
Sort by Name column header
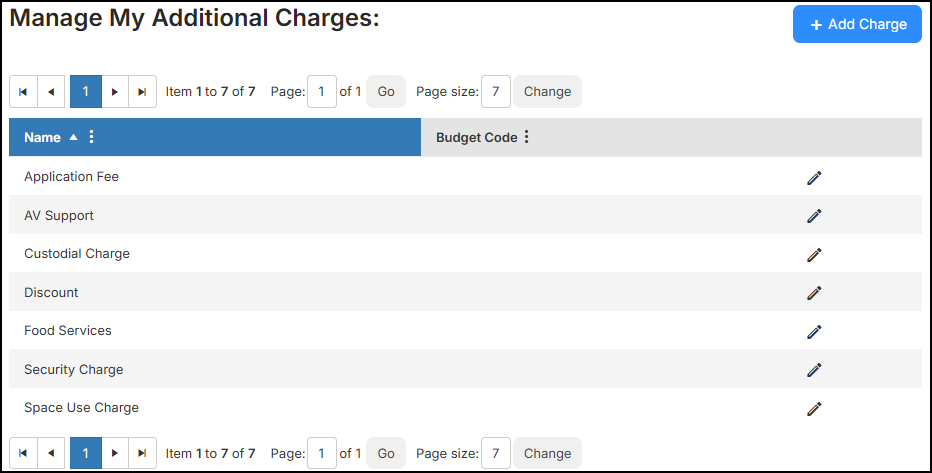[x=42, y=137]
